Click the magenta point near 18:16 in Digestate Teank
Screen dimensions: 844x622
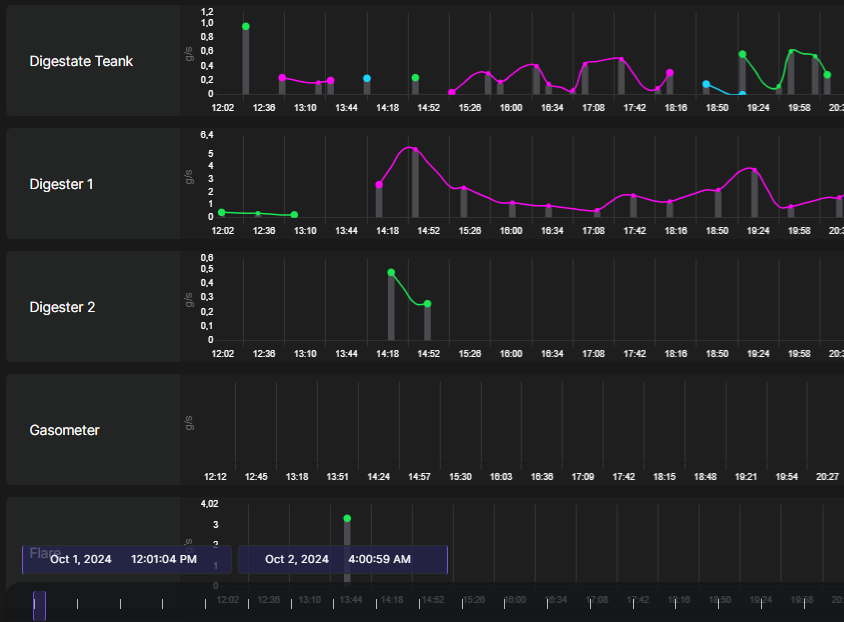(x=670, y=73)
